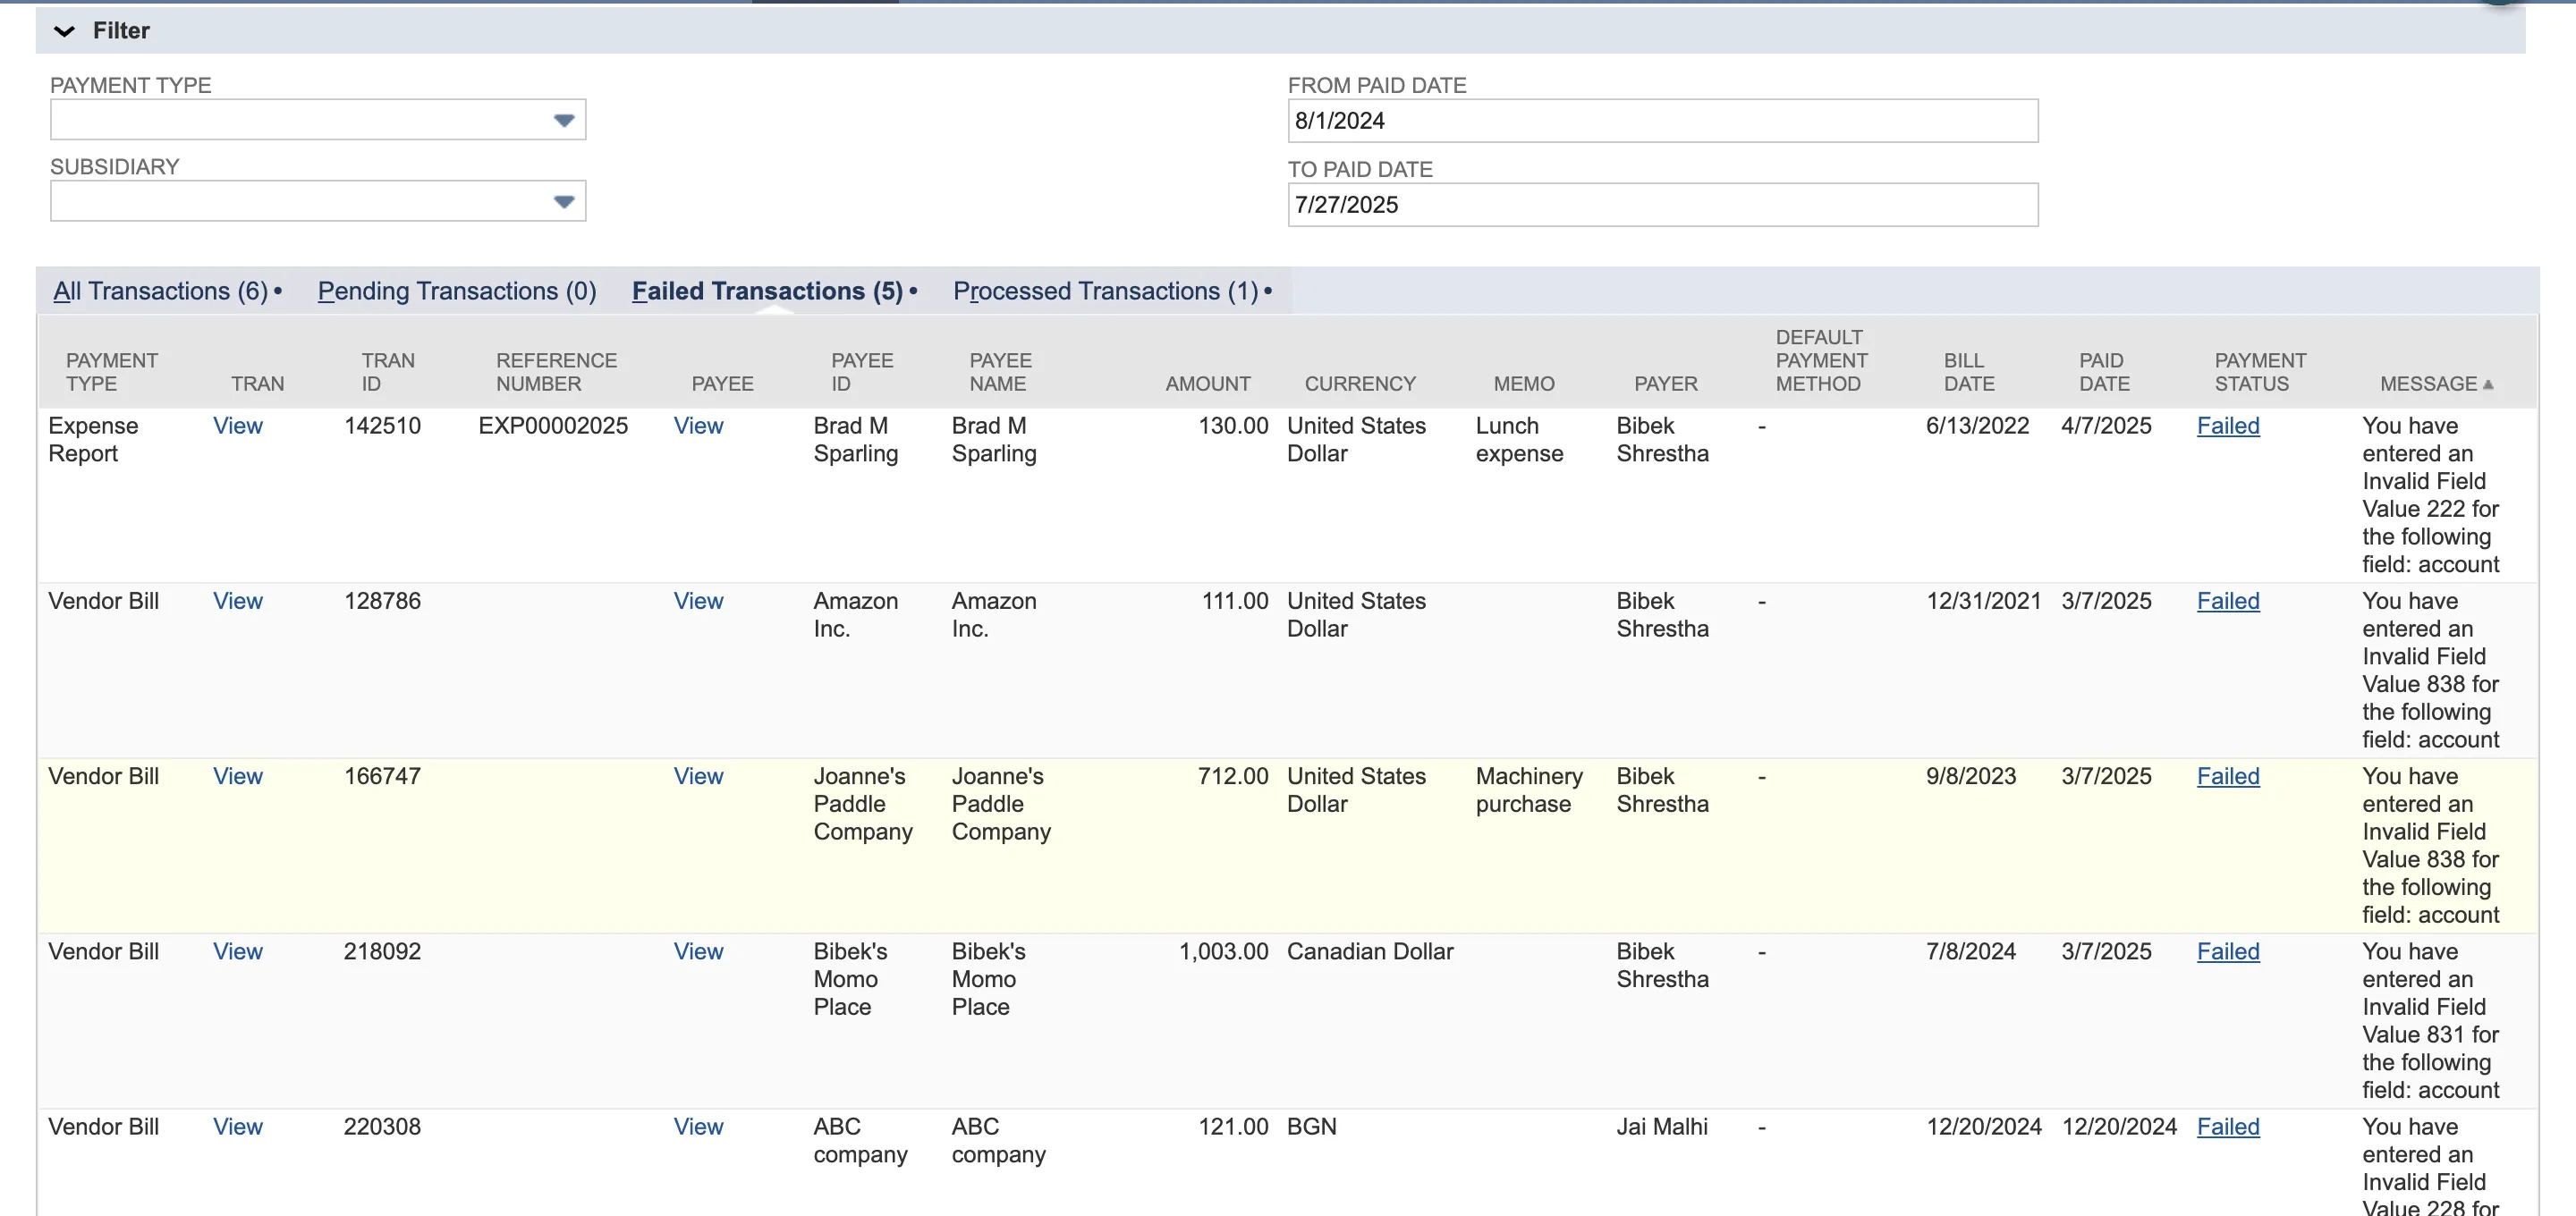The image size is (2576, 1216).
Task: View payee for Amazon Inc. row
Action: [698, 601]
